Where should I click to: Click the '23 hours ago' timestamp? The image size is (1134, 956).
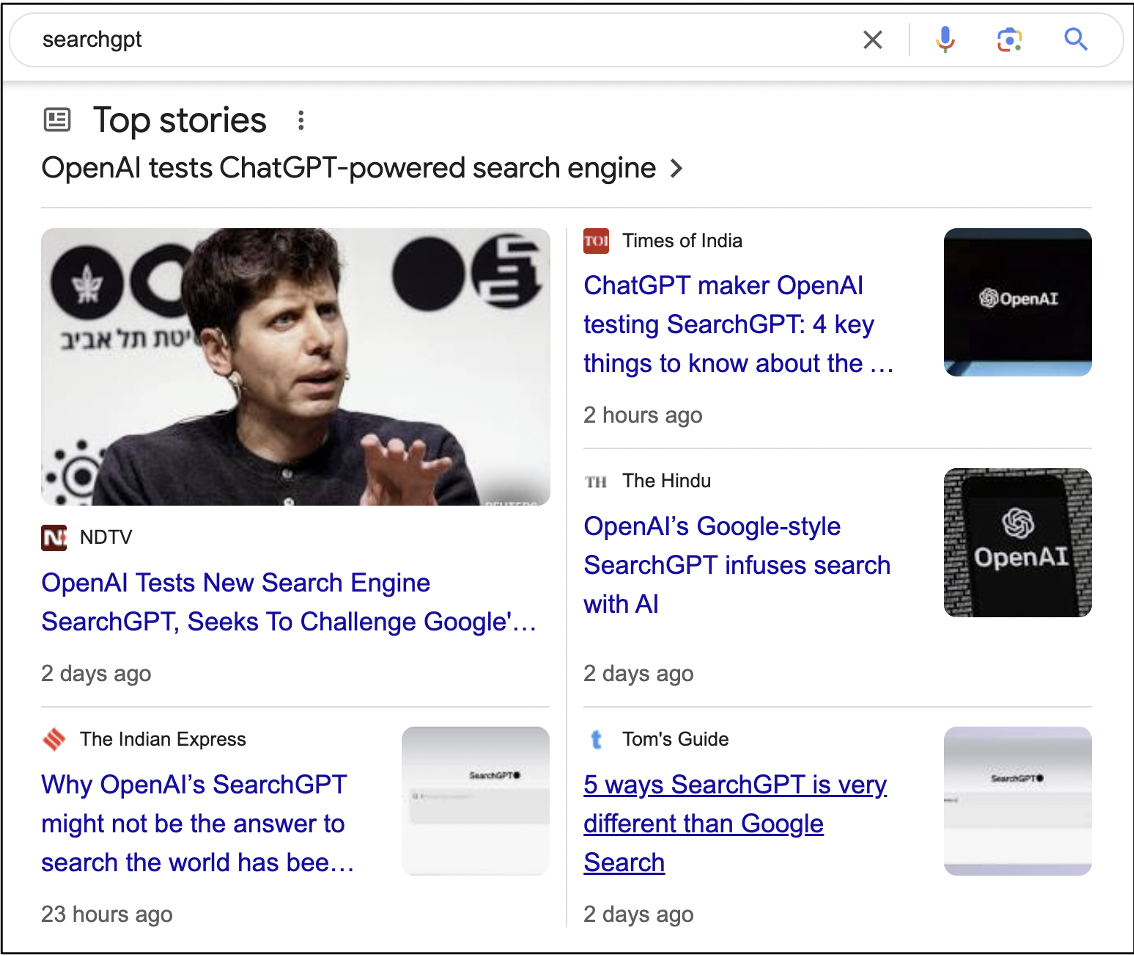point(107,914)
